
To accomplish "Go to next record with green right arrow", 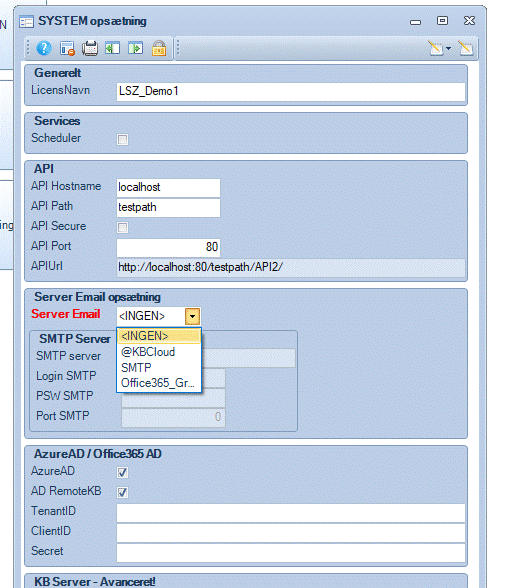I will click(x=135, y=48).
